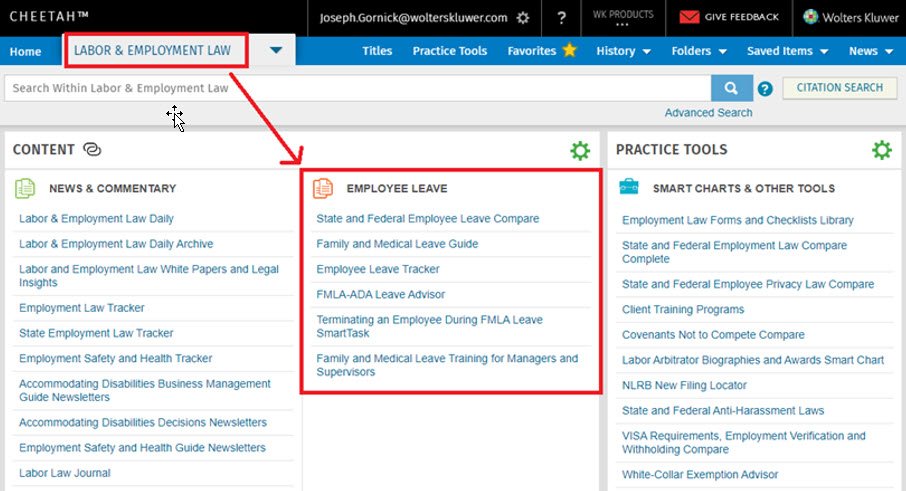Viewport: 906px width, 491px height.
Task: Click the Favorites star icon
Action: pyautogui.click(x=569, y=50)
